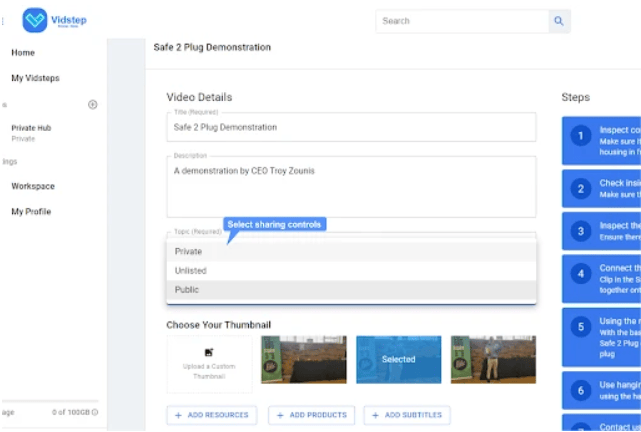Select step 6 number circle
This screenshot has width=641, height=432.
(x=580, y=390)
